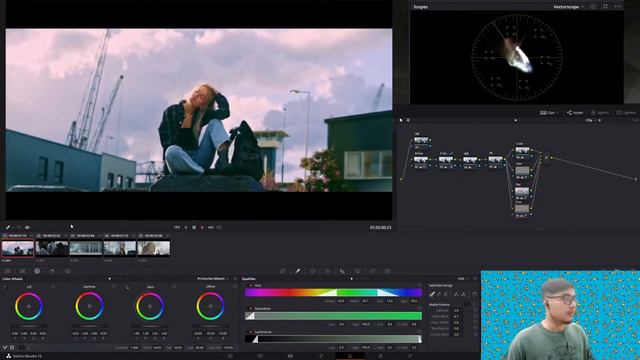
Task: Click the Sat value field
Action: coord(178,348)
